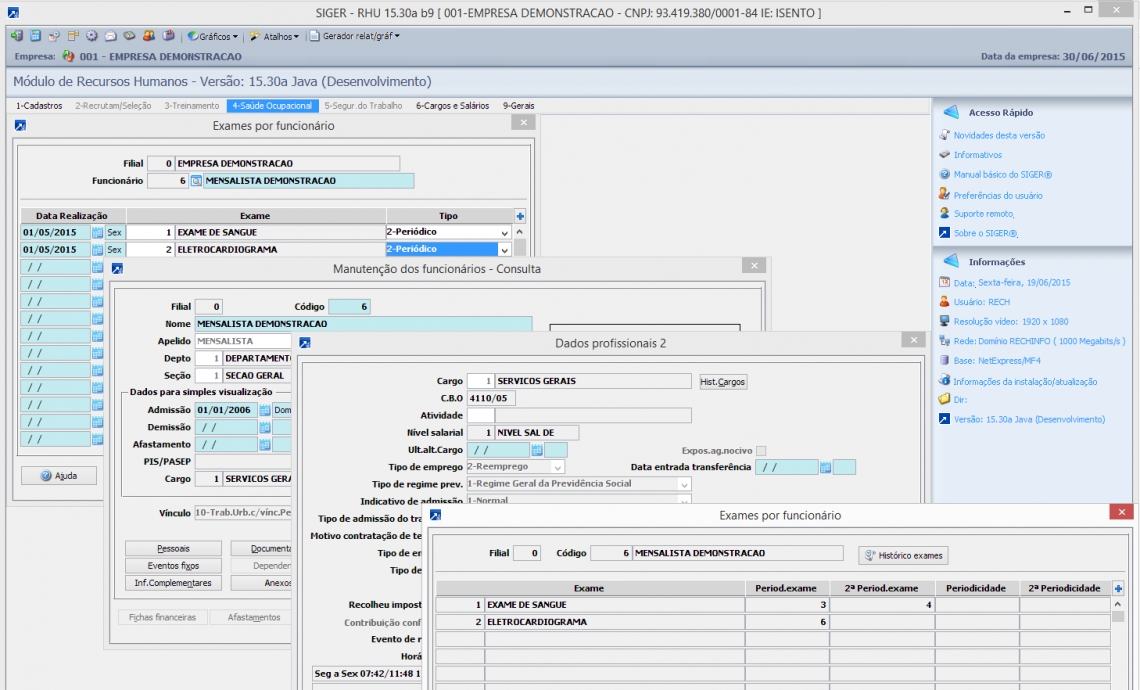Image resolution: width=1140 pixels, height=690 pixels.
Task: Open calendar icon for Demissão date
Action: point(265,428)
